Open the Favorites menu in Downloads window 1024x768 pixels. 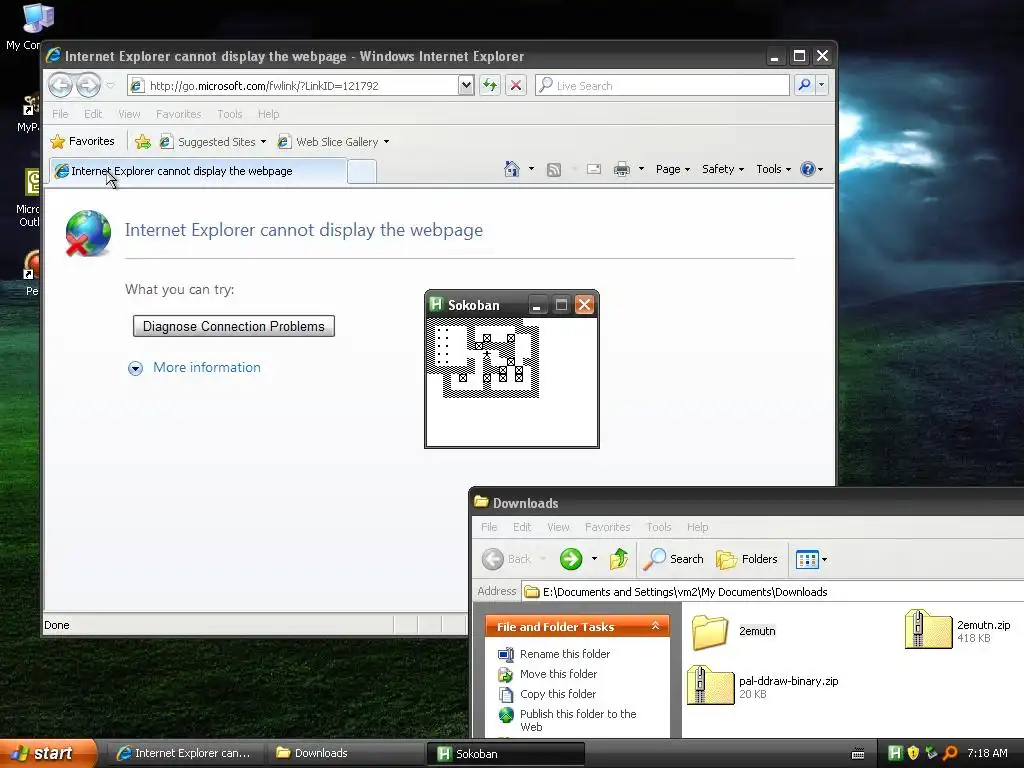[607, 527]
